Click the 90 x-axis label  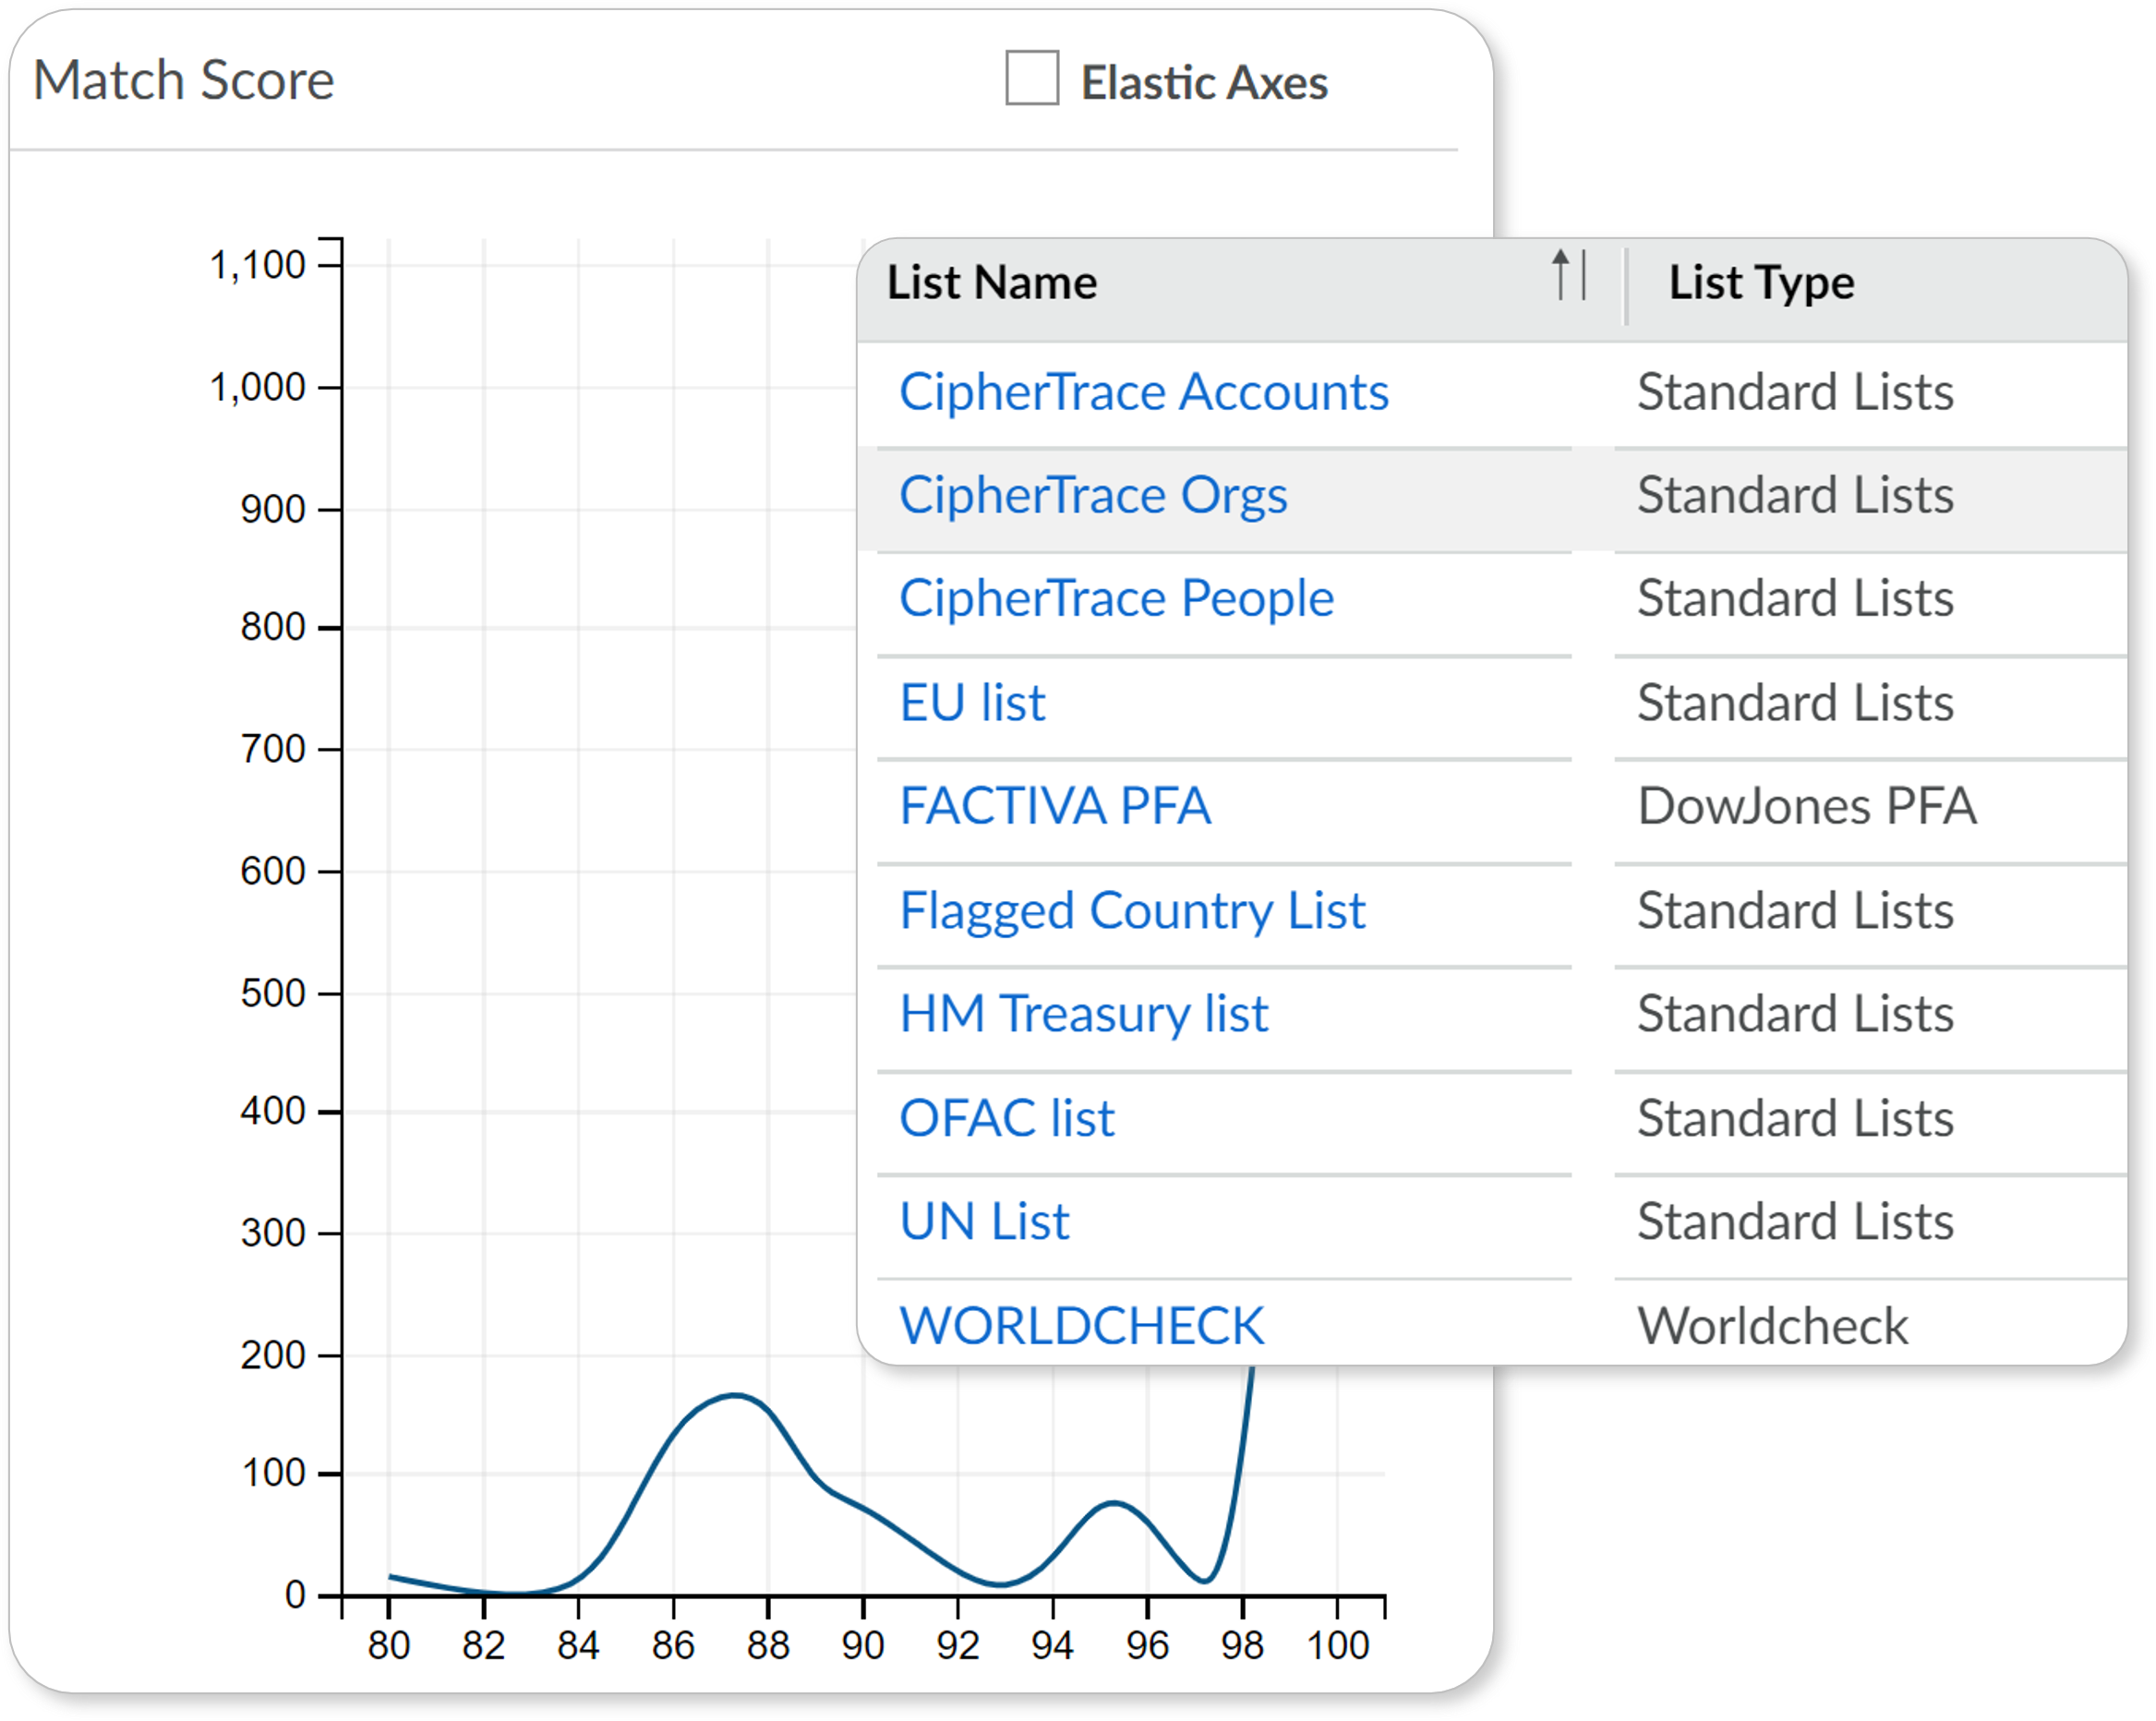click(x=863, y=1646)
